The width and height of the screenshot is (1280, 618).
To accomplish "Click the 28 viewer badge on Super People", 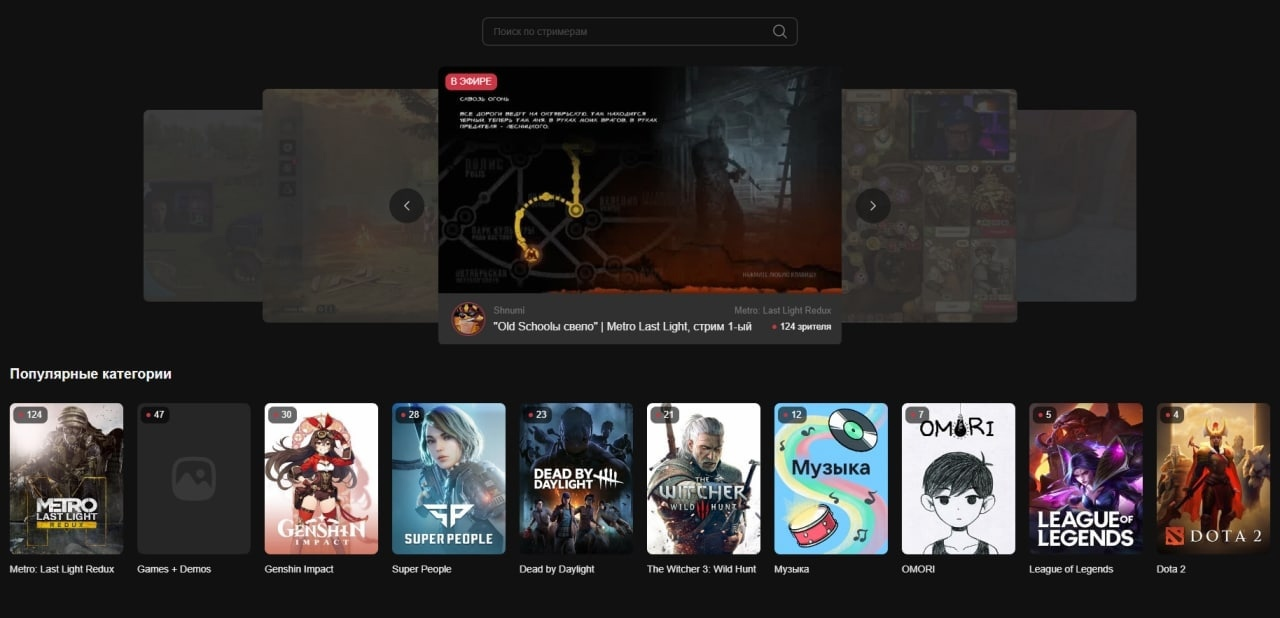I will pos(410,415).
